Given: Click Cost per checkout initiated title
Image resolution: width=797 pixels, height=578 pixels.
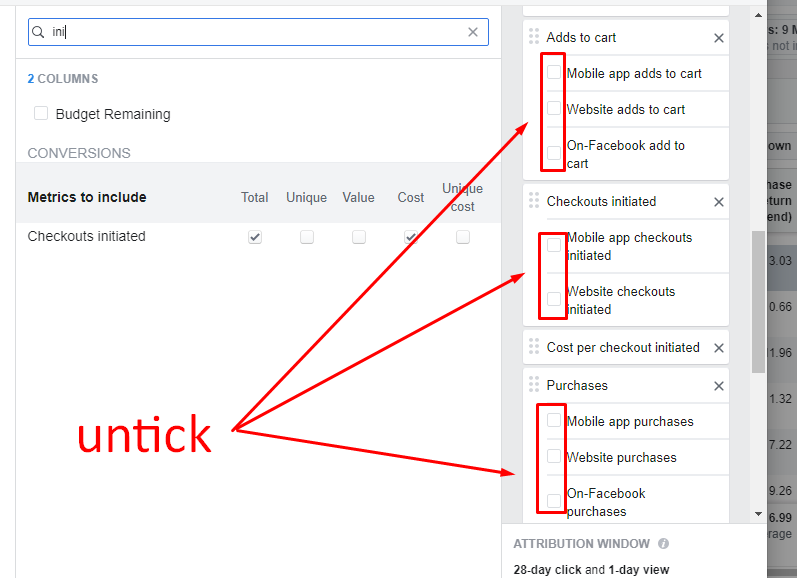Looking at the screenshot, I should [x=623, y=347].
